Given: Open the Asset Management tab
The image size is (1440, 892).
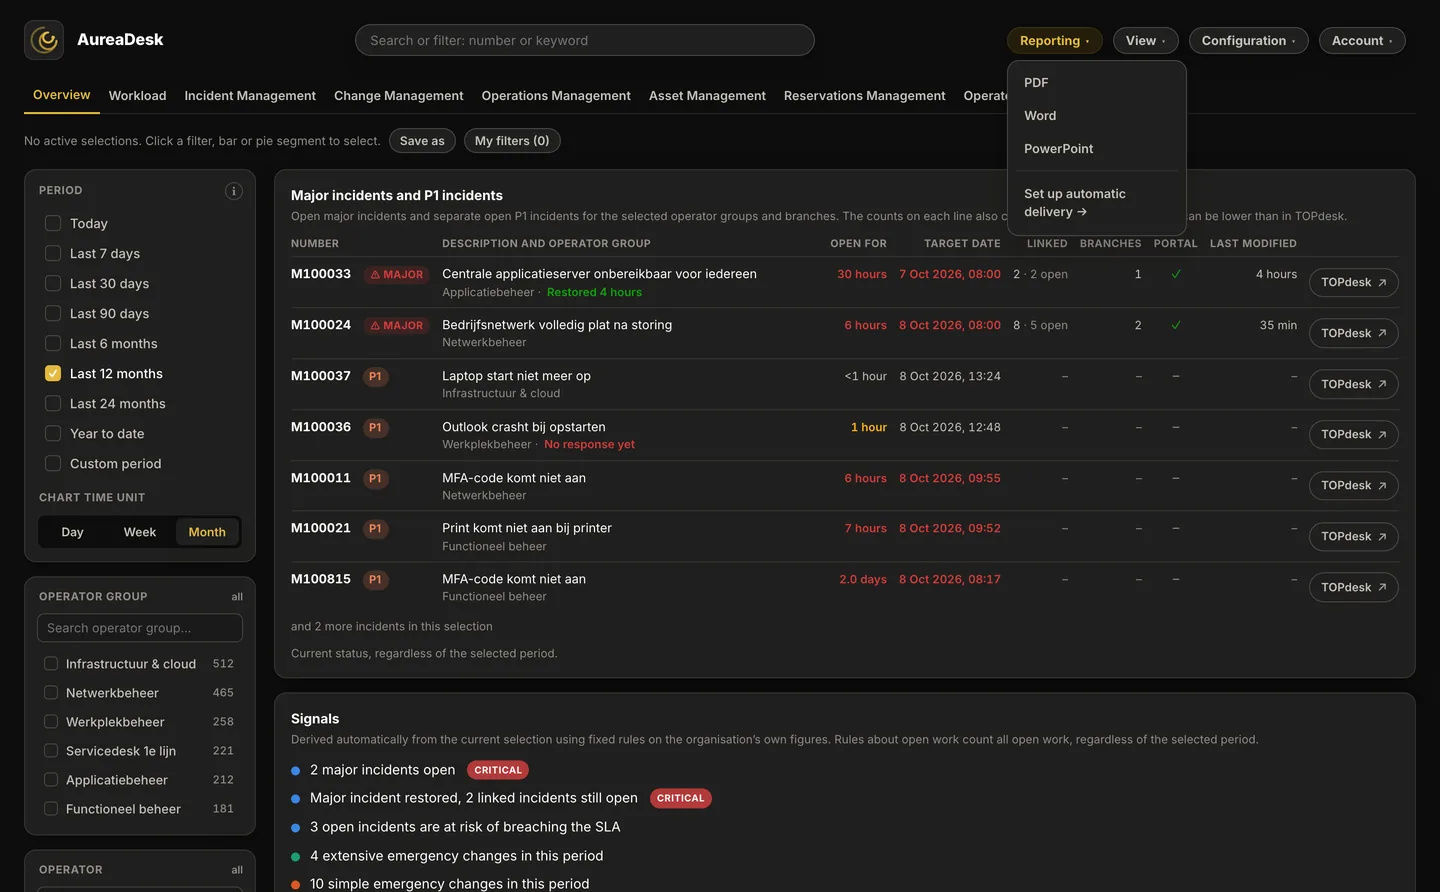Looking at the screenshot, I should (707, 96).
